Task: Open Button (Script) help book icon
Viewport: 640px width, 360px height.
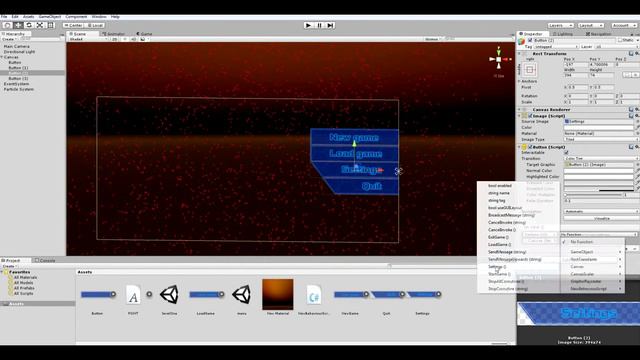Action: point(631,147)
